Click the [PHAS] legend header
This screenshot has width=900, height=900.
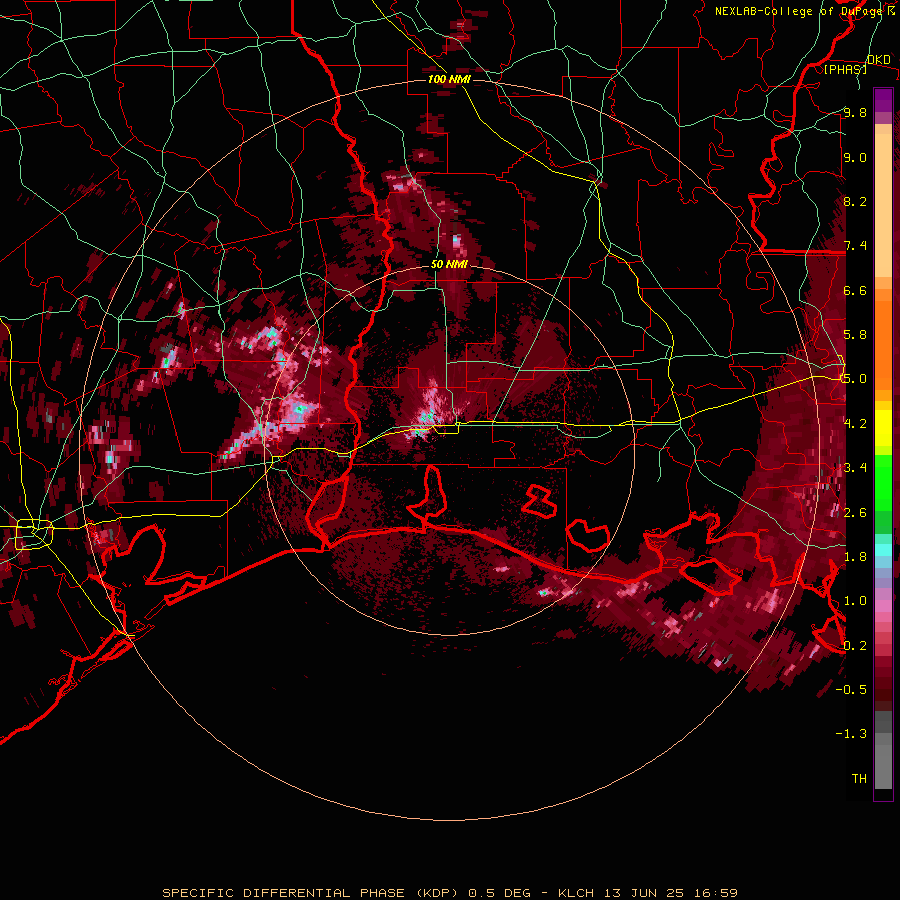click(845, 69)
